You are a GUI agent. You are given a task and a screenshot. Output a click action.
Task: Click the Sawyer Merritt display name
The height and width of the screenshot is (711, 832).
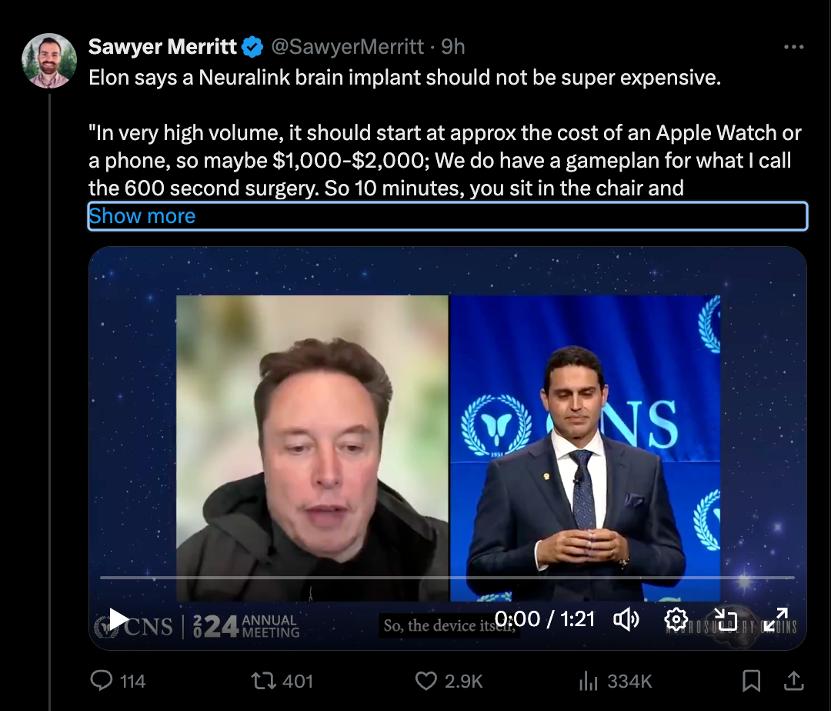point(162,47)
